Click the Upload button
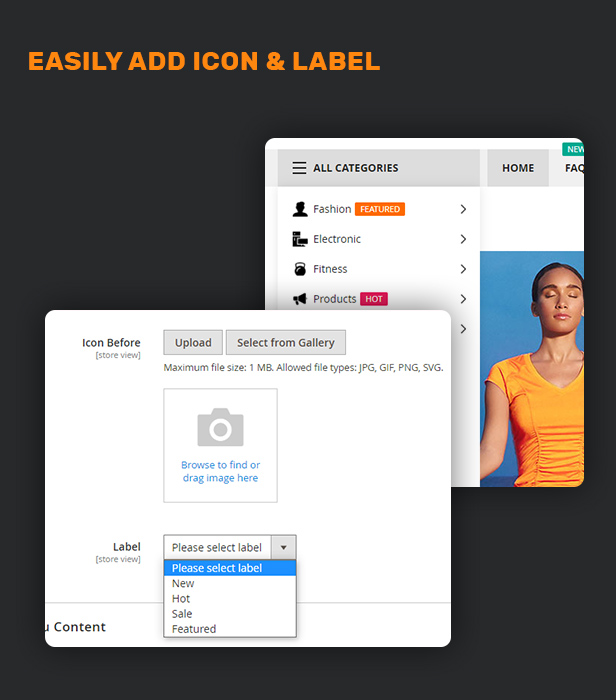This screenshot has width=616, height=700. (193, 342)
